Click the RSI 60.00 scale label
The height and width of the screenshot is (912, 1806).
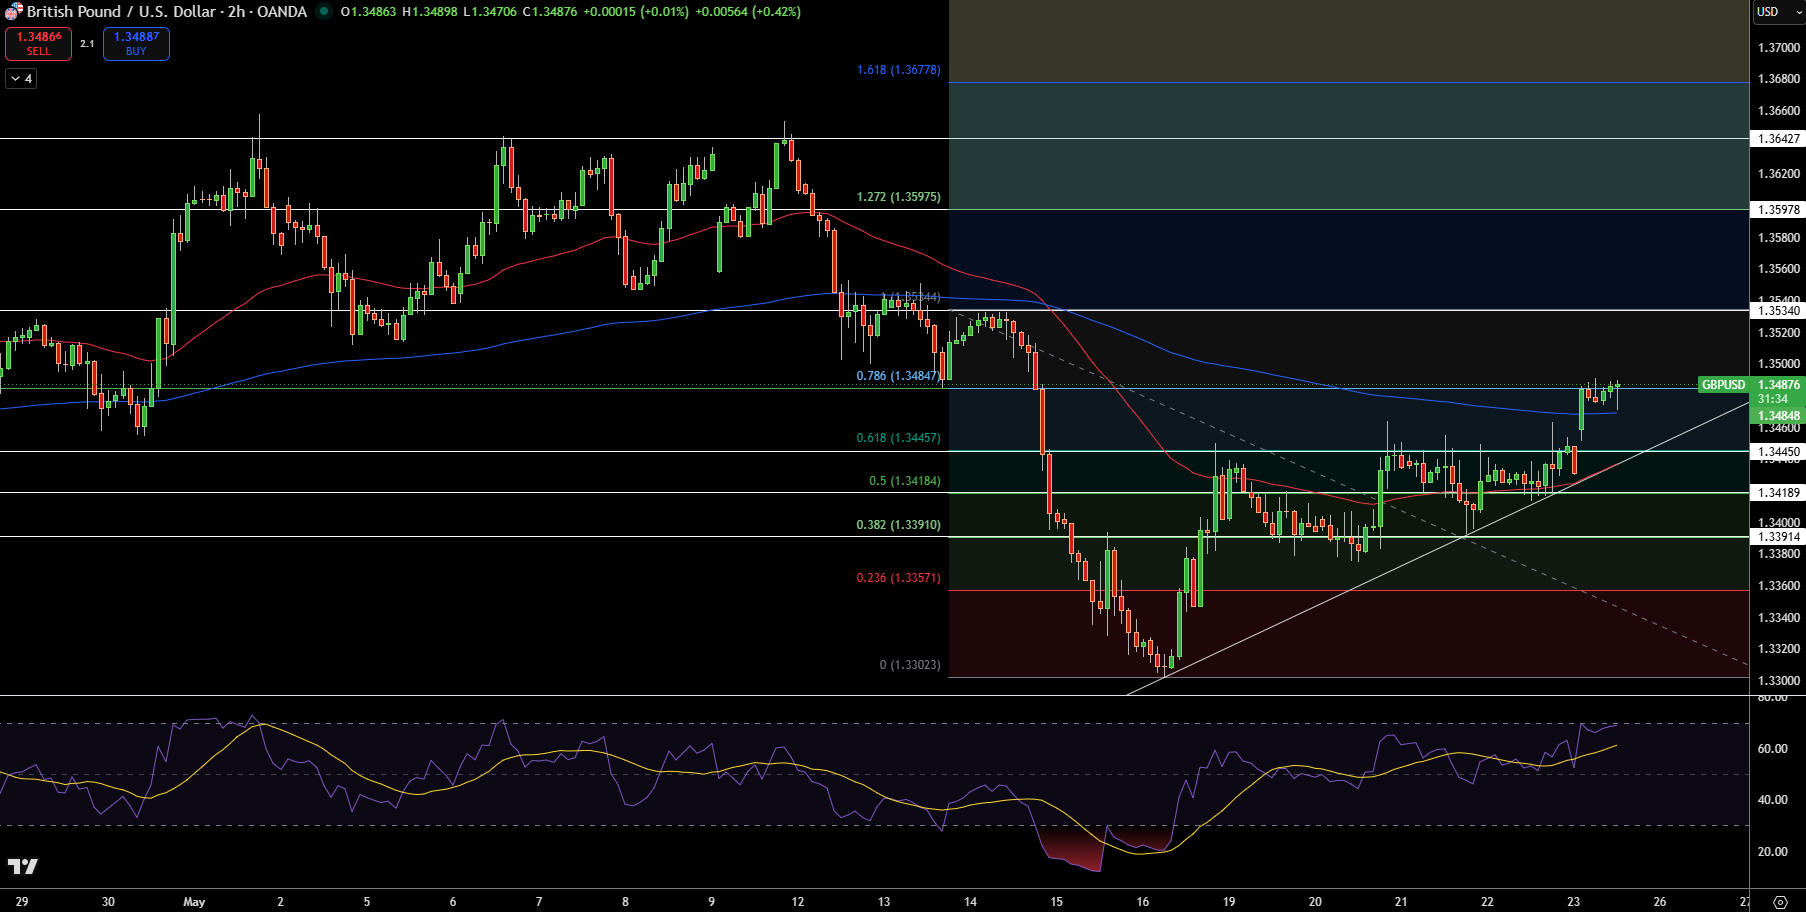click(1773, 749)
